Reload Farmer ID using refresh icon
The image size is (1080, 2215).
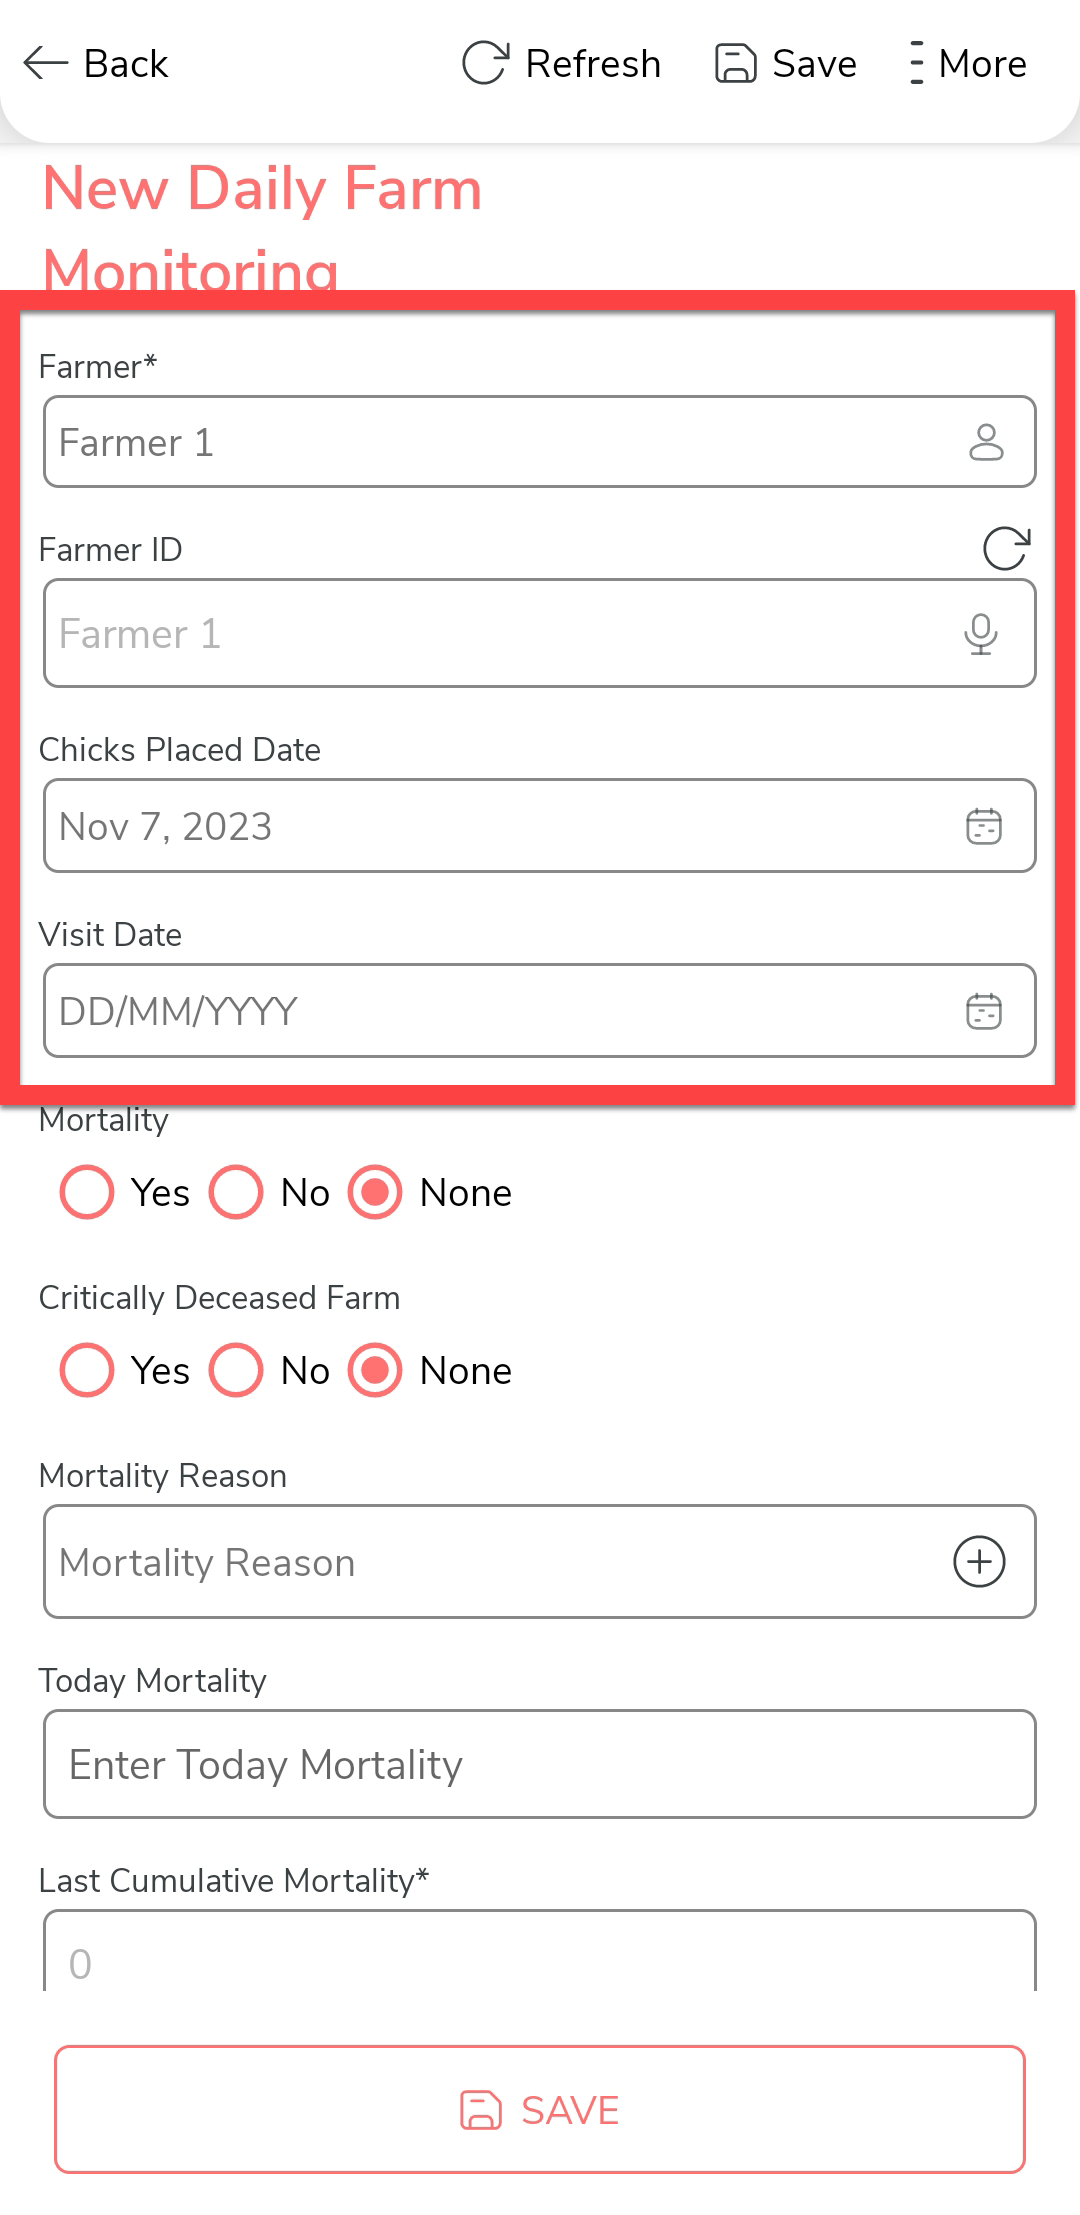tap(1005, 548)
